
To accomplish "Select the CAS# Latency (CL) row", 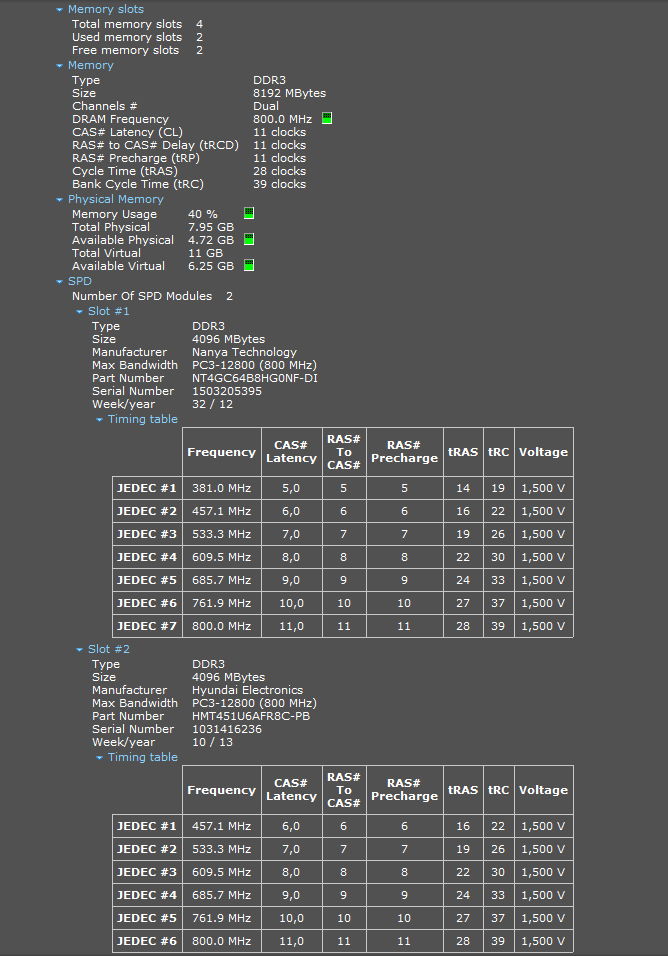I will click(189, 132).
